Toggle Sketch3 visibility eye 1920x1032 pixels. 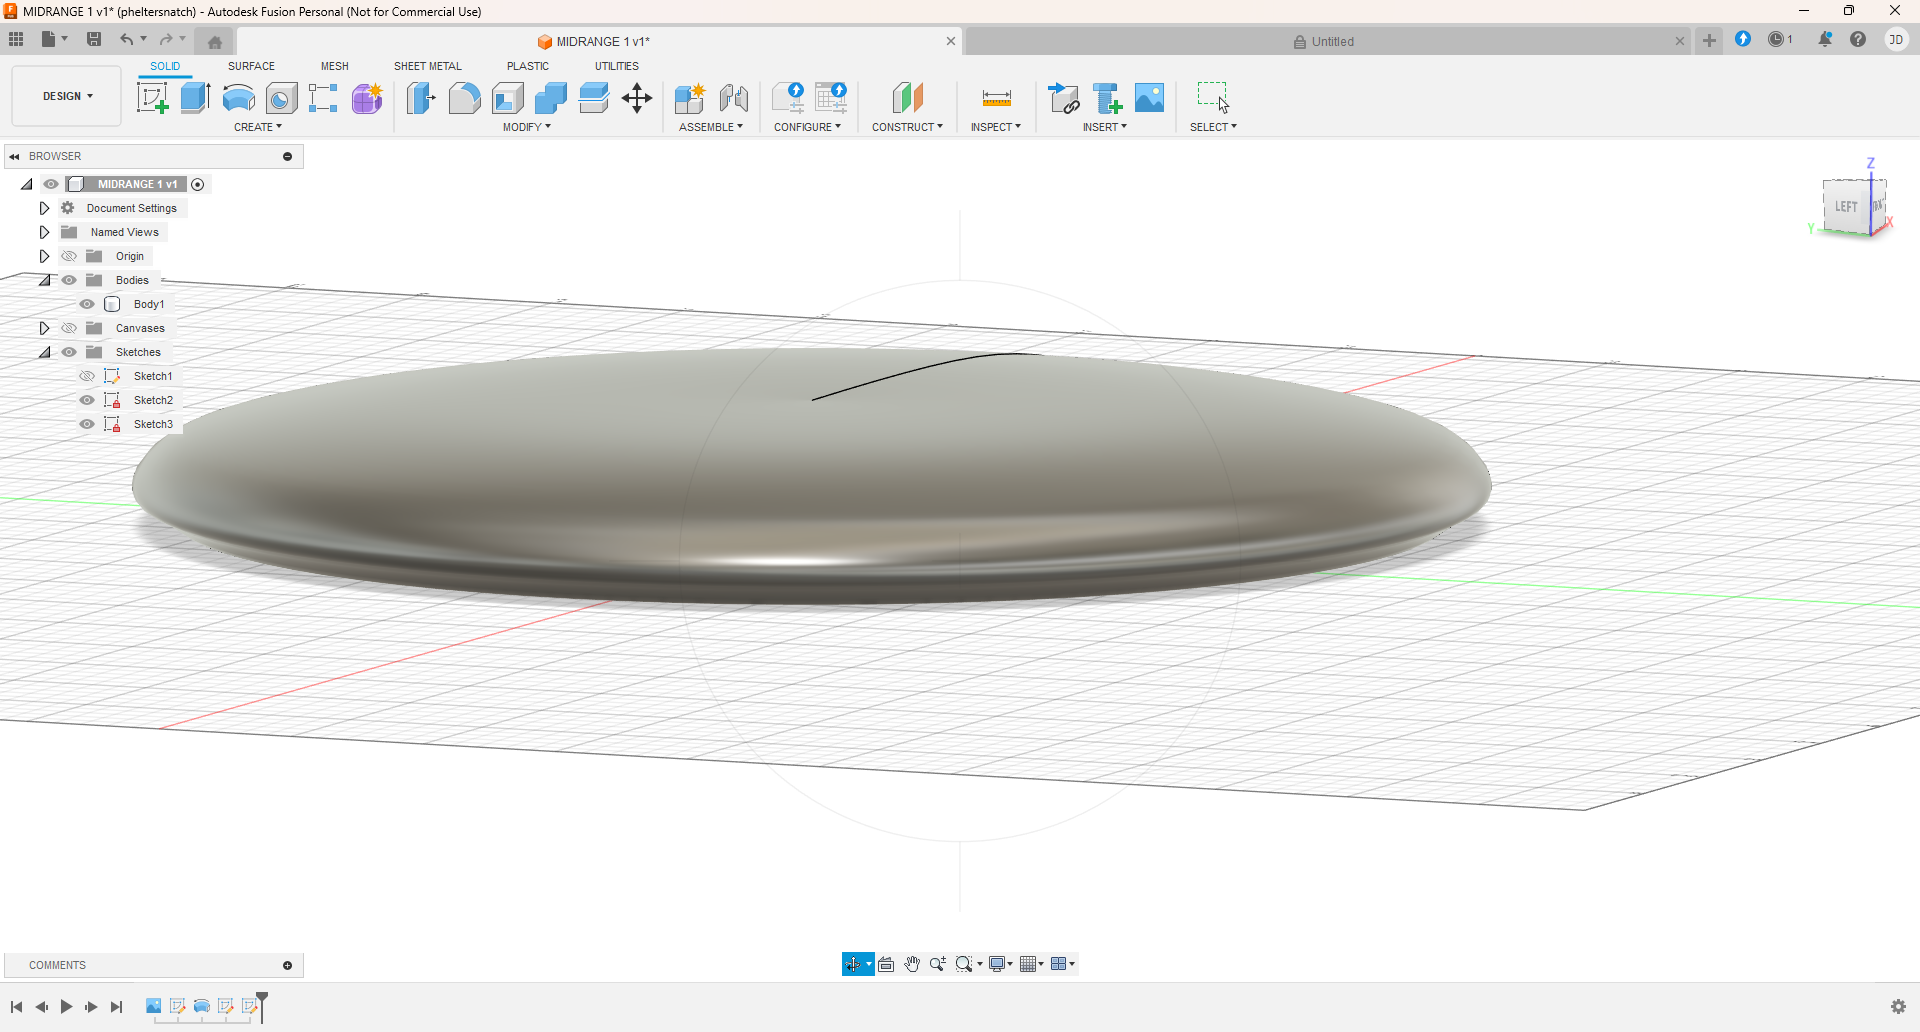(87, 424)
